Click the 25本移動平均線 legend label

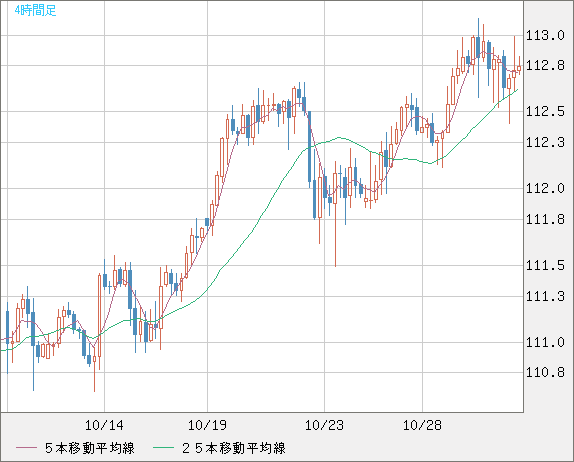point(234,448)
